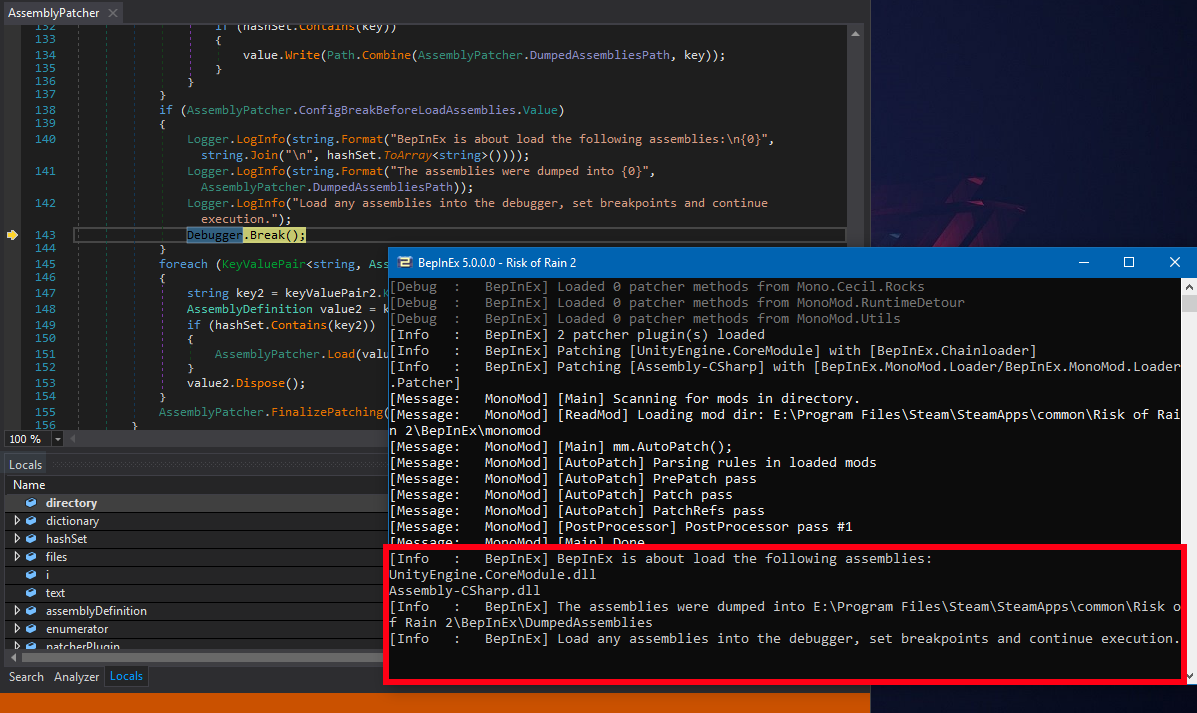The image size is (1197, 713).
Task: Click Debugger.Break() on line 143
Action: click(246, 235)
